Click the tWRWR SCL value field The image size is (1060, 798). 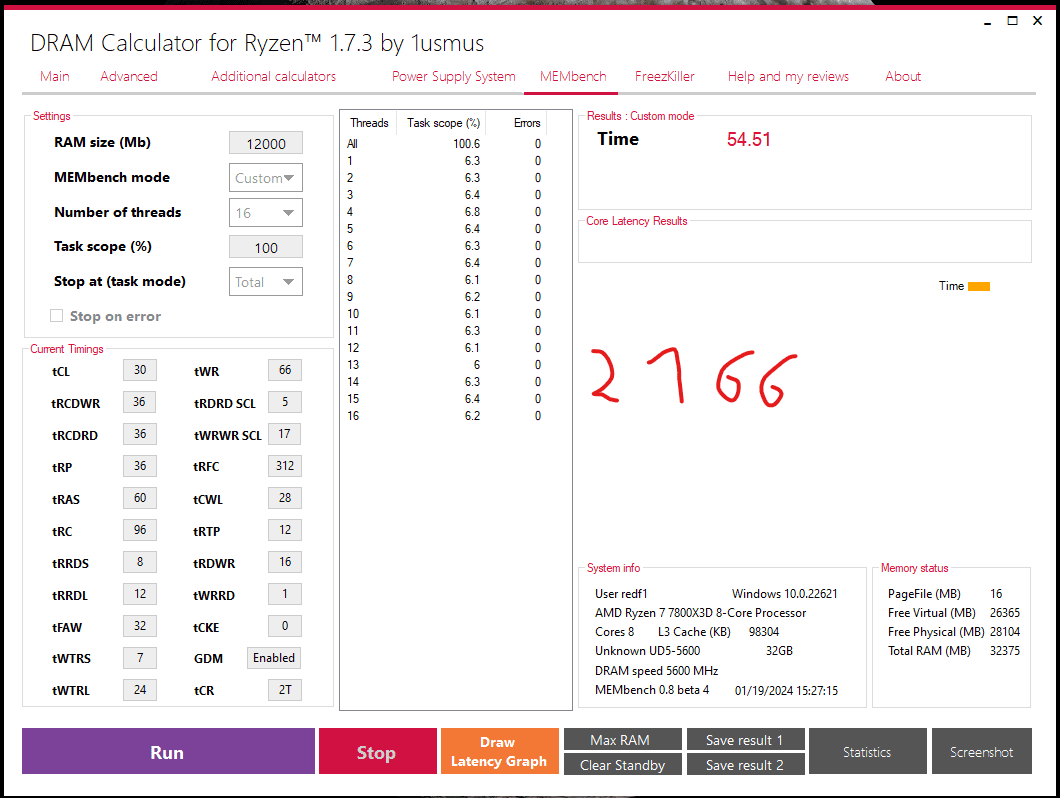285,433
